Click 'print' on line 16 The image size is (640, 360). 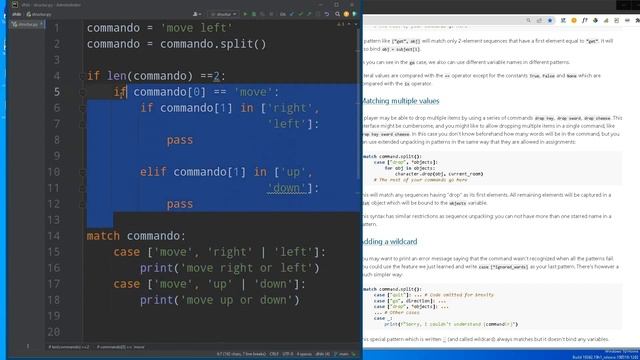tap(157, 268)
